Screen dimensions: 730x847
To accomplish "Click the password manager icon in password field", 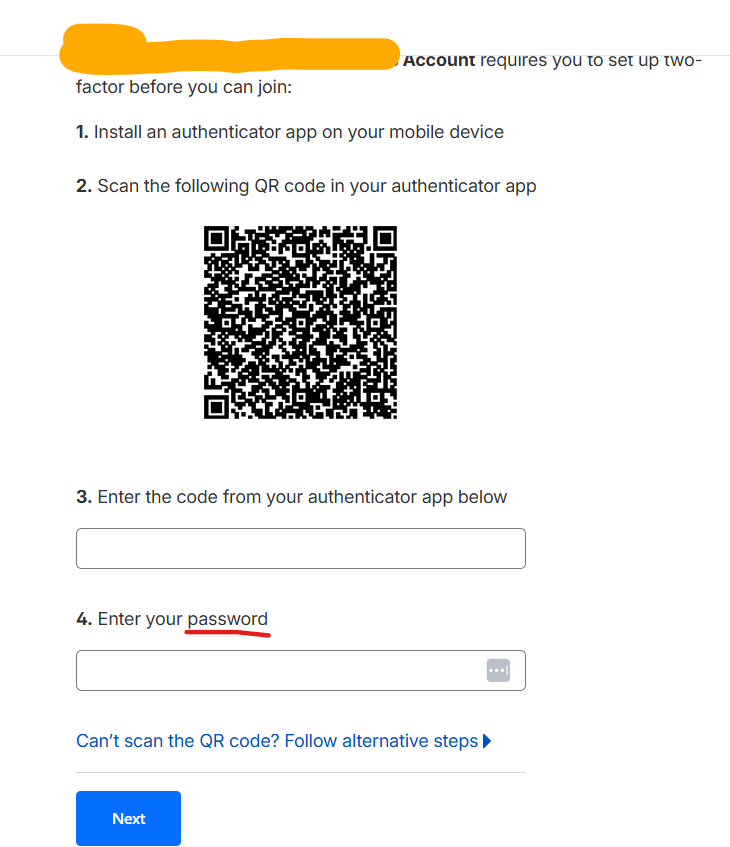I will point(498,670).
